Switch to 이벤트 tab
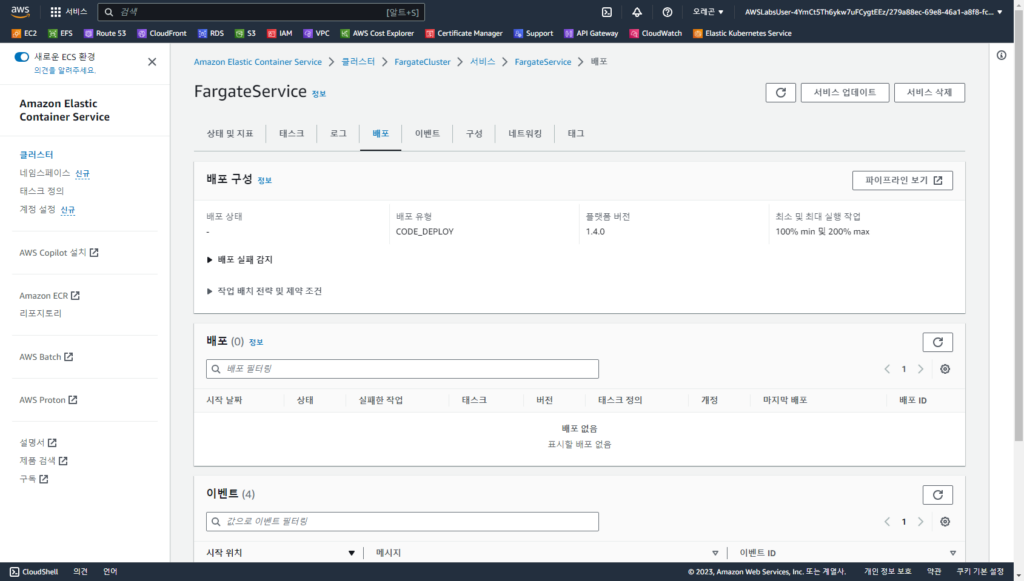 [427, 134]
